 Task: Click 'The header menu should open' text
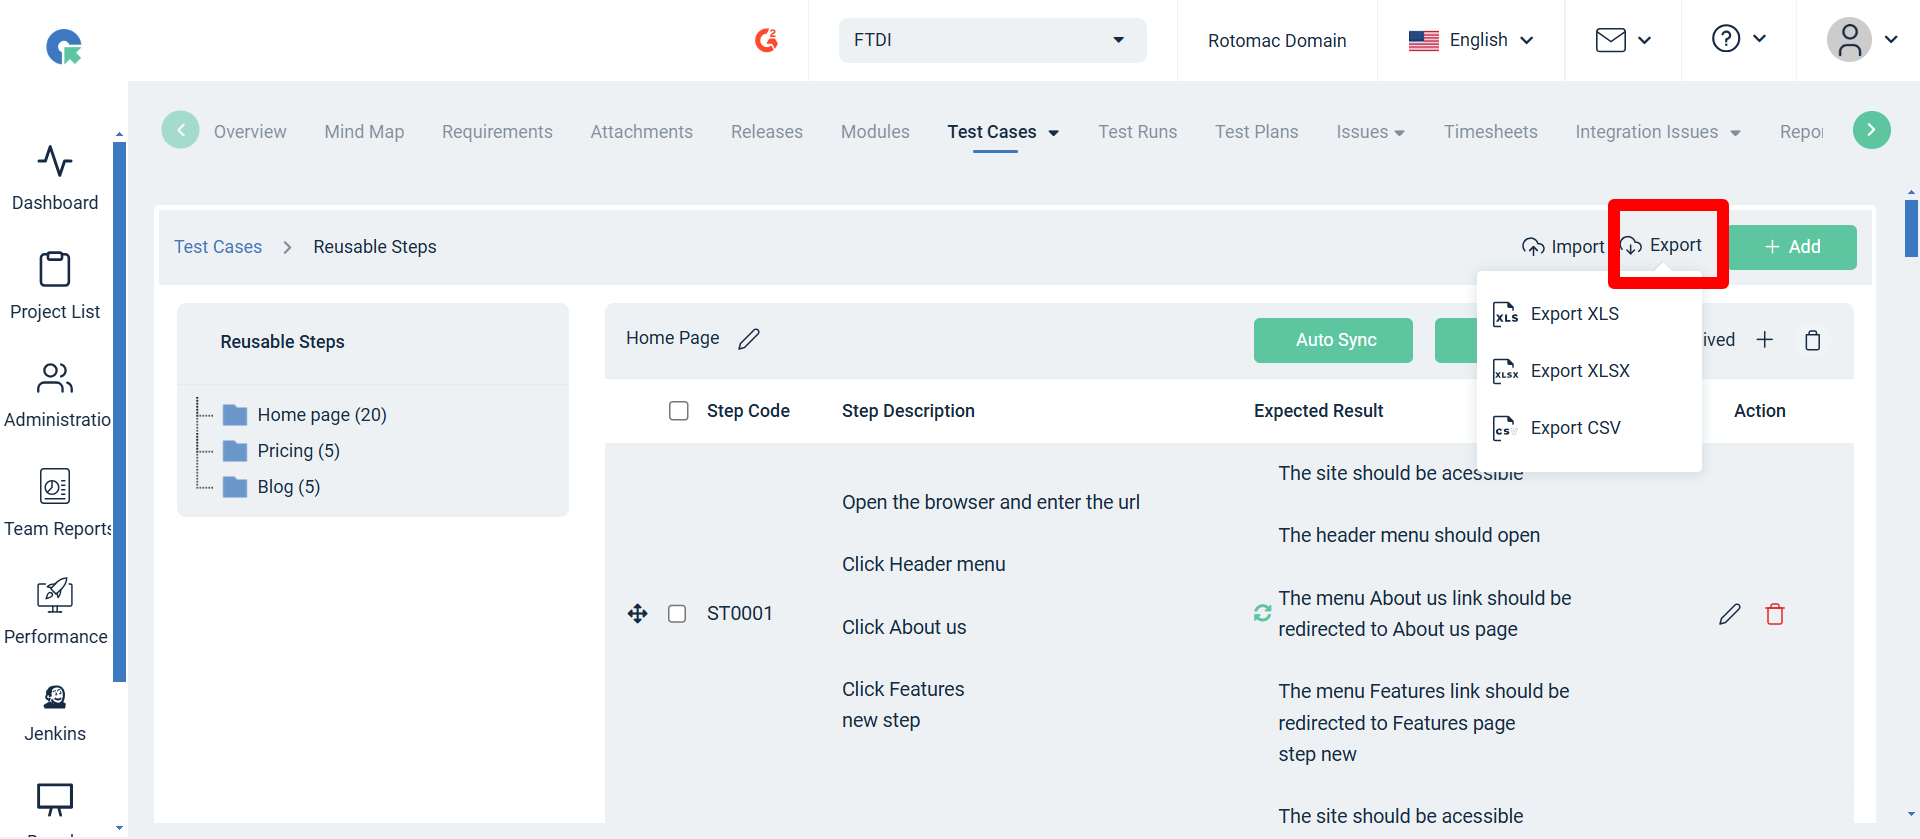point(1408,535)
